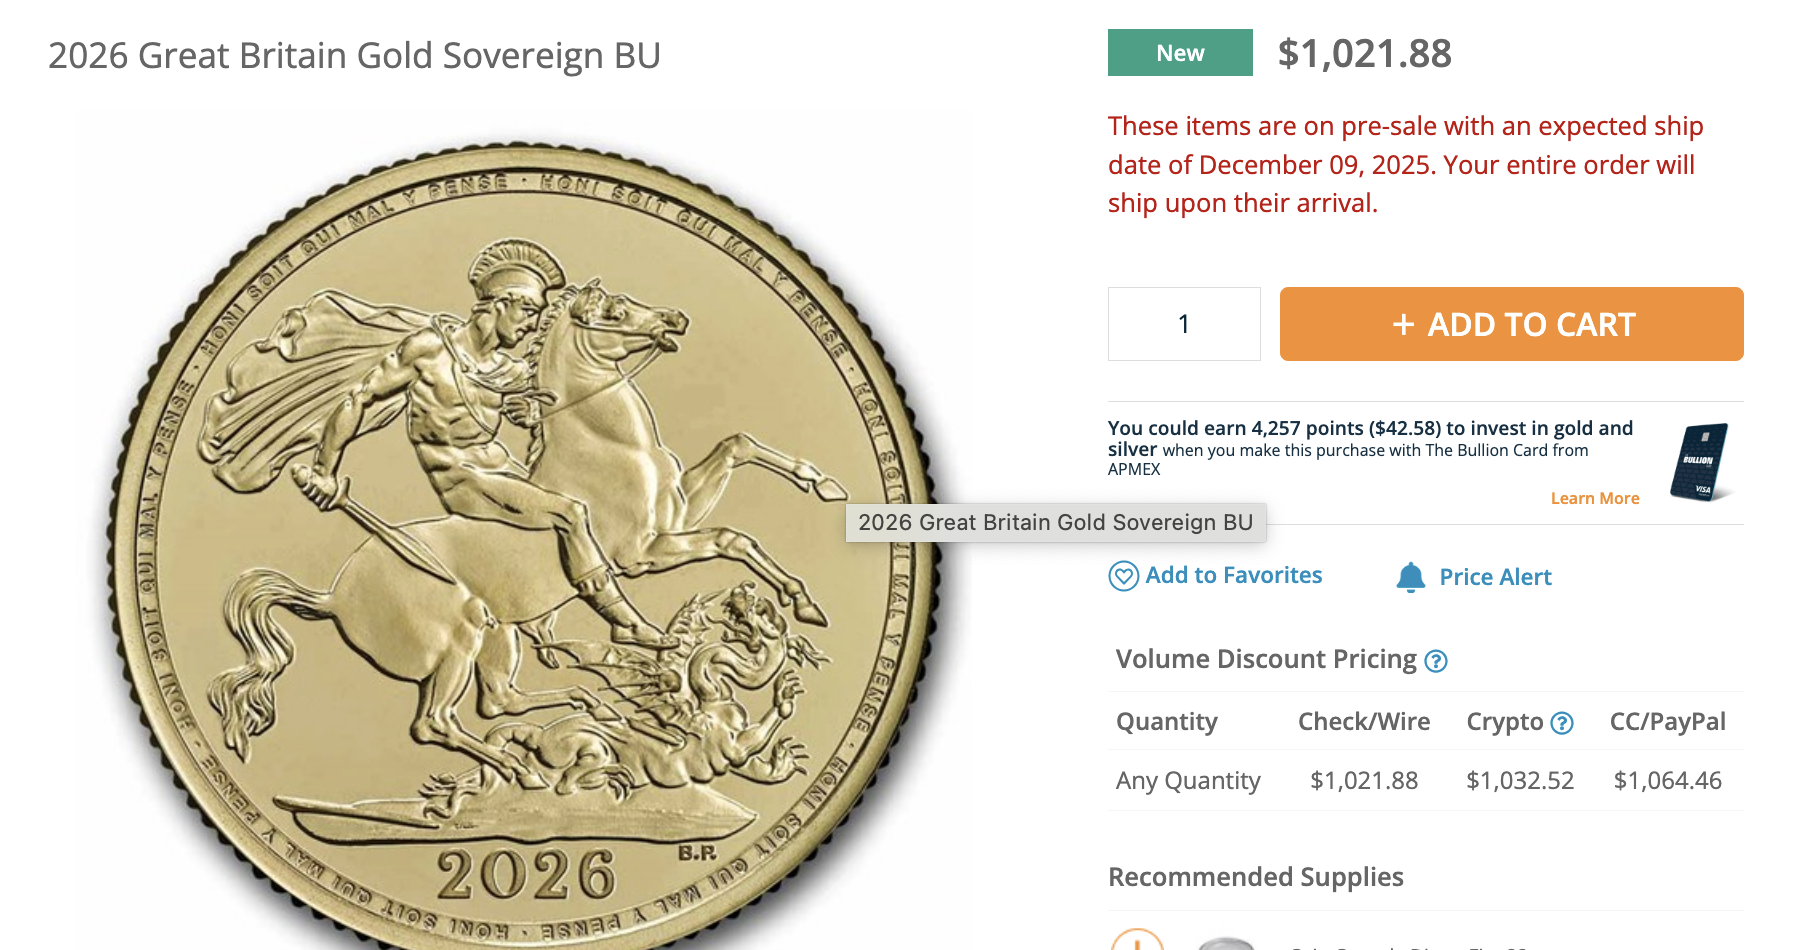Screen dimensions: 1798x950
Task: Open the Volume Discount Pricing help icon
Action: [x=1436, y=661]
